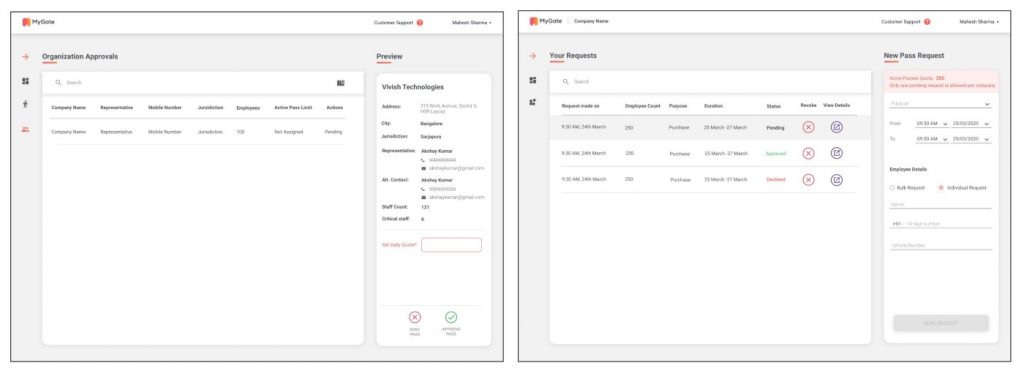Click Customer Support alert badge, approvals screen

coord(419,22)
